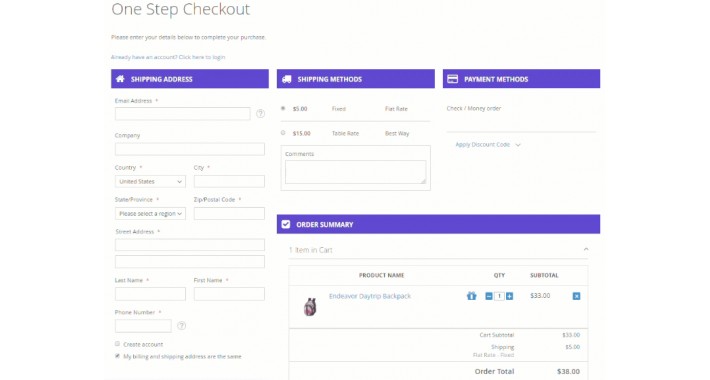
Task: Click the Email Address input field
Action: pos(182,114)
